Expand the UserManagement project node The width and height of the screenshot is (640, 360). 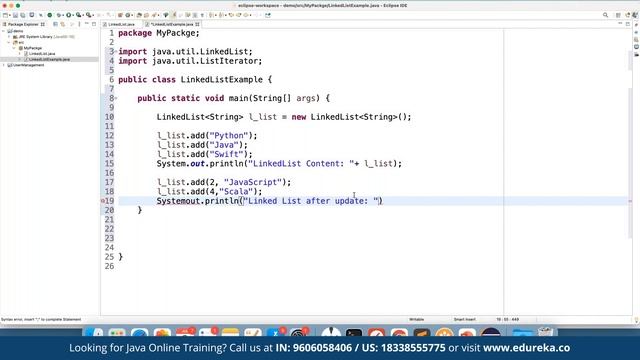click(x=4, y=65)
